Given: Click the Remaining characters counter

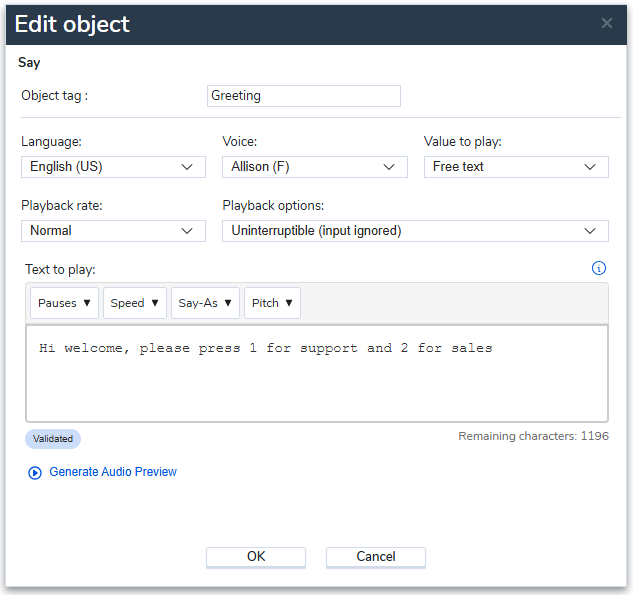Looking at the screenshot, I should click(x=533, y=436).
